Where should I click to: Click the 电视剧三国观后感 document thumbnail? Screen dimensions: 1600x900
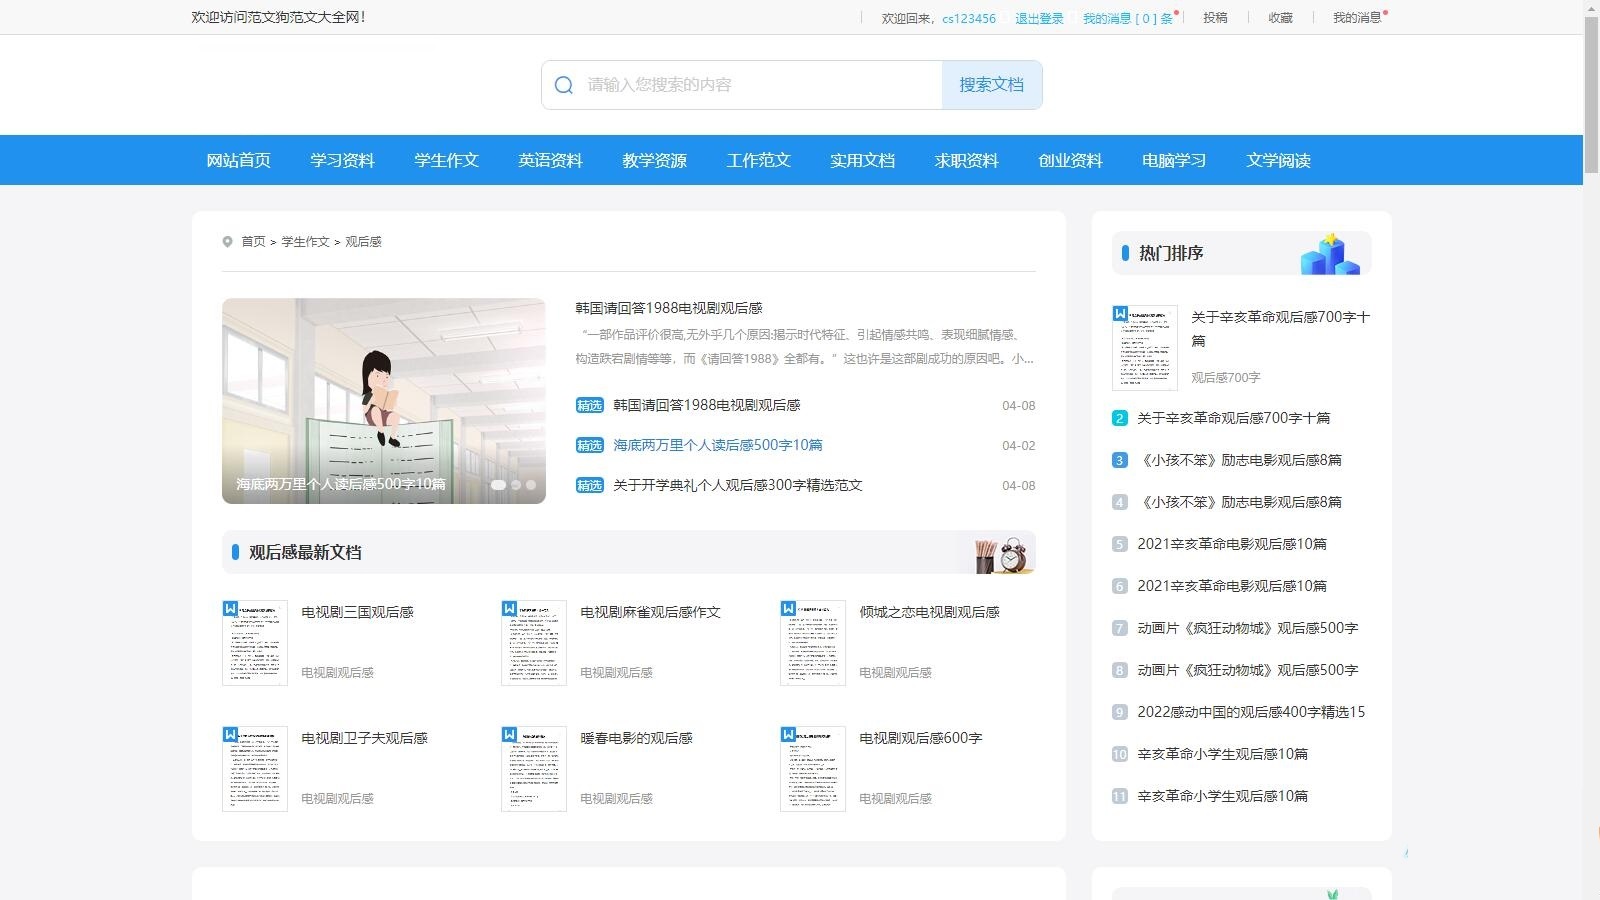(x=254, y=642)
